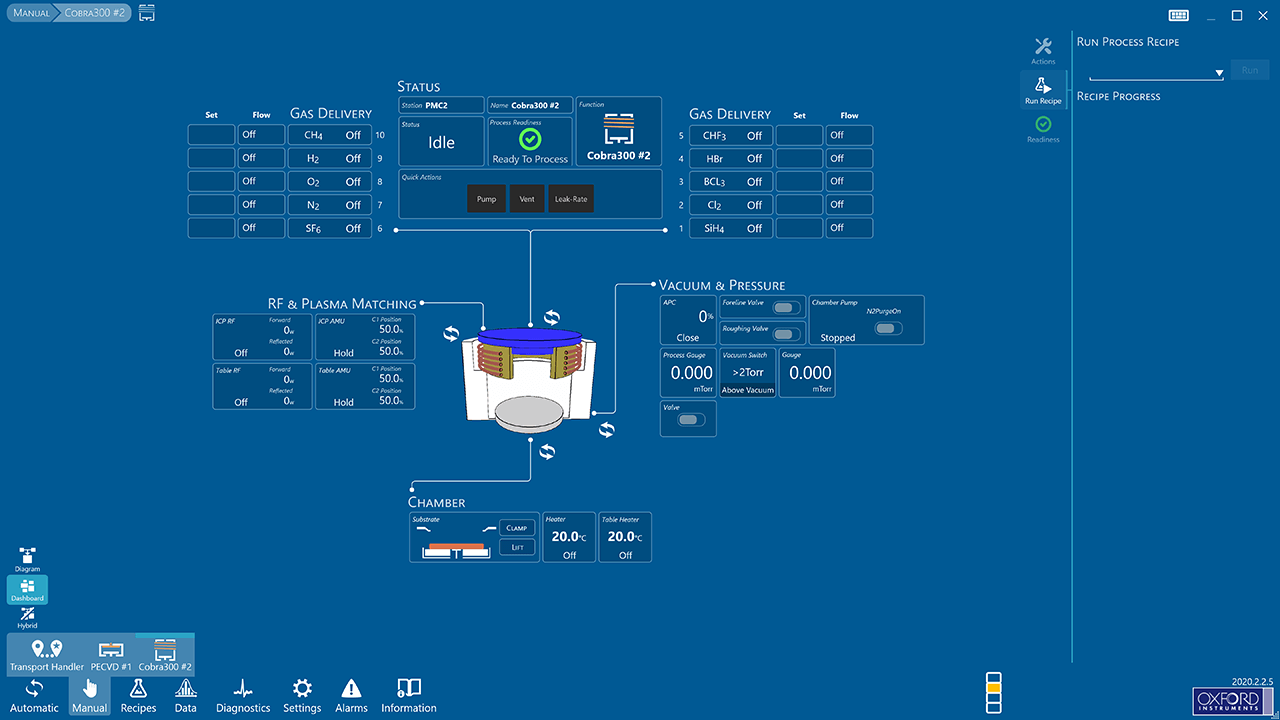Open the Recipes tab
Image resolution: width=1280 pixels, height=720 pixels.
[138, 695]
